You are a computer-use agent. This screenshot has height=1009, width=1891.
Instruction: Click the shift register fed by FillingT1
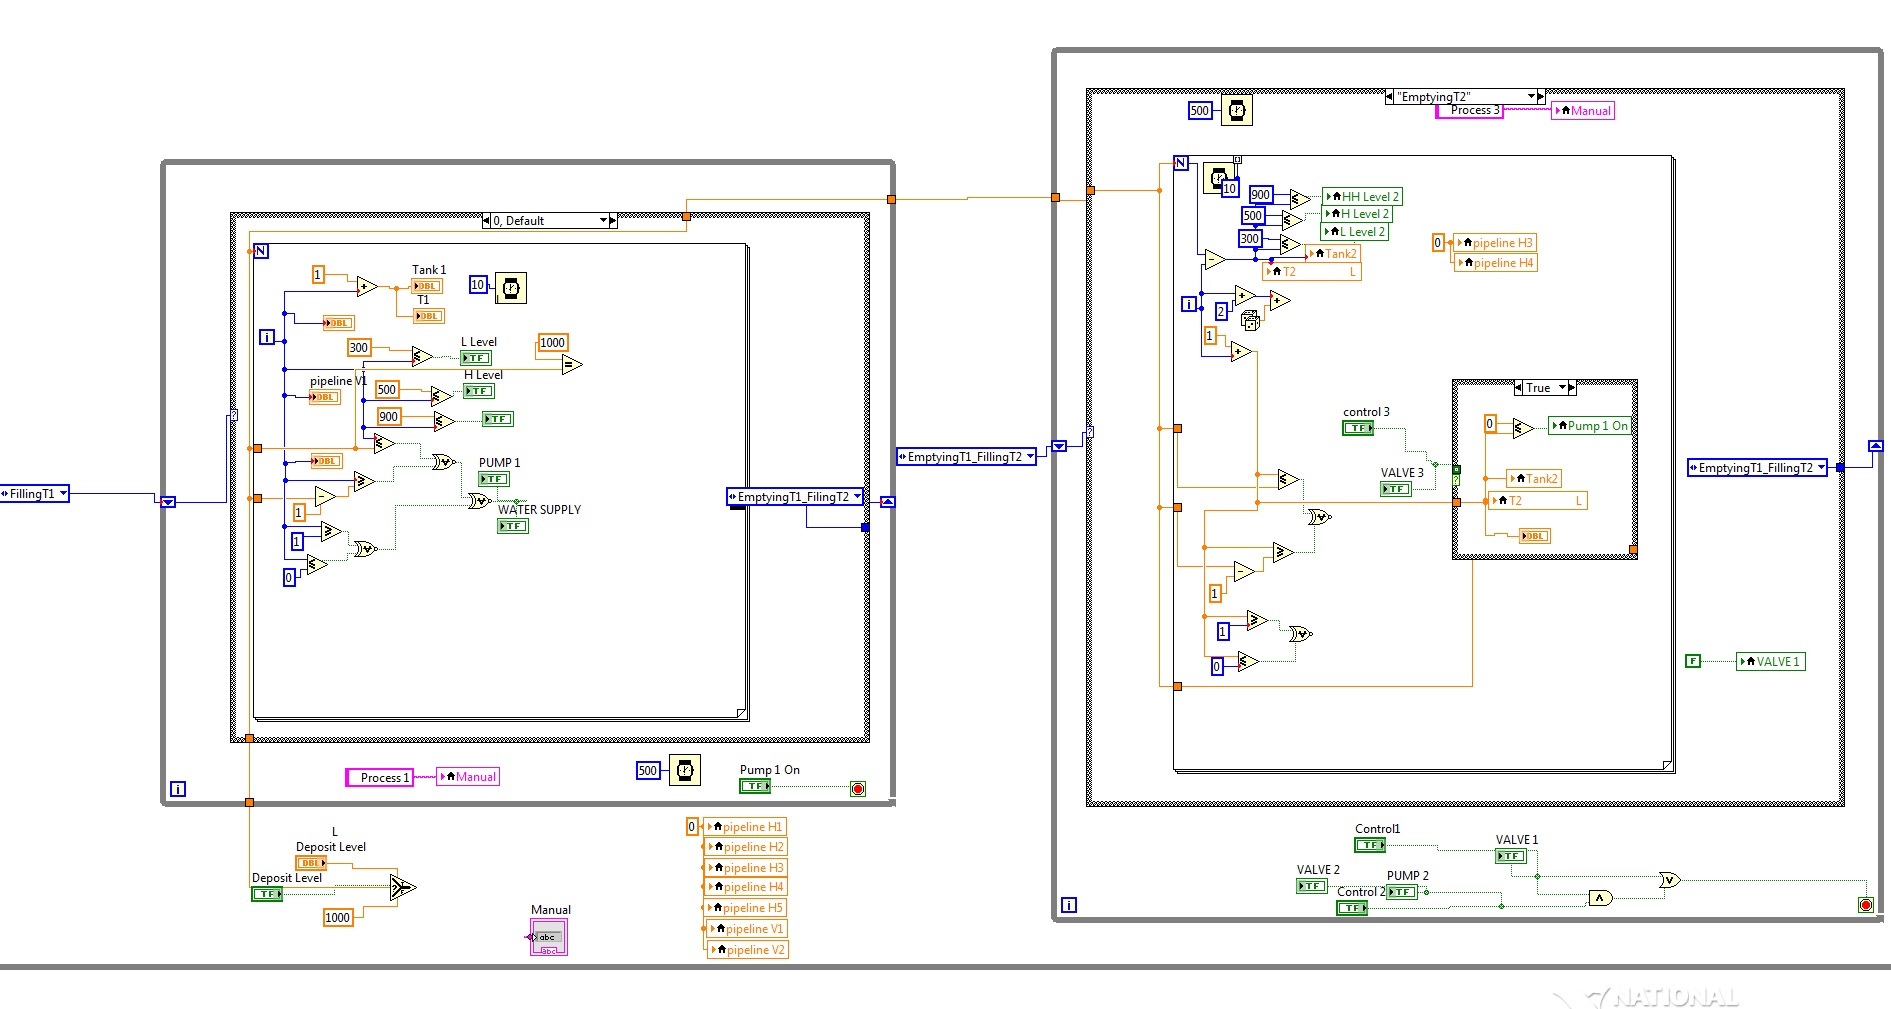point(168,502)
